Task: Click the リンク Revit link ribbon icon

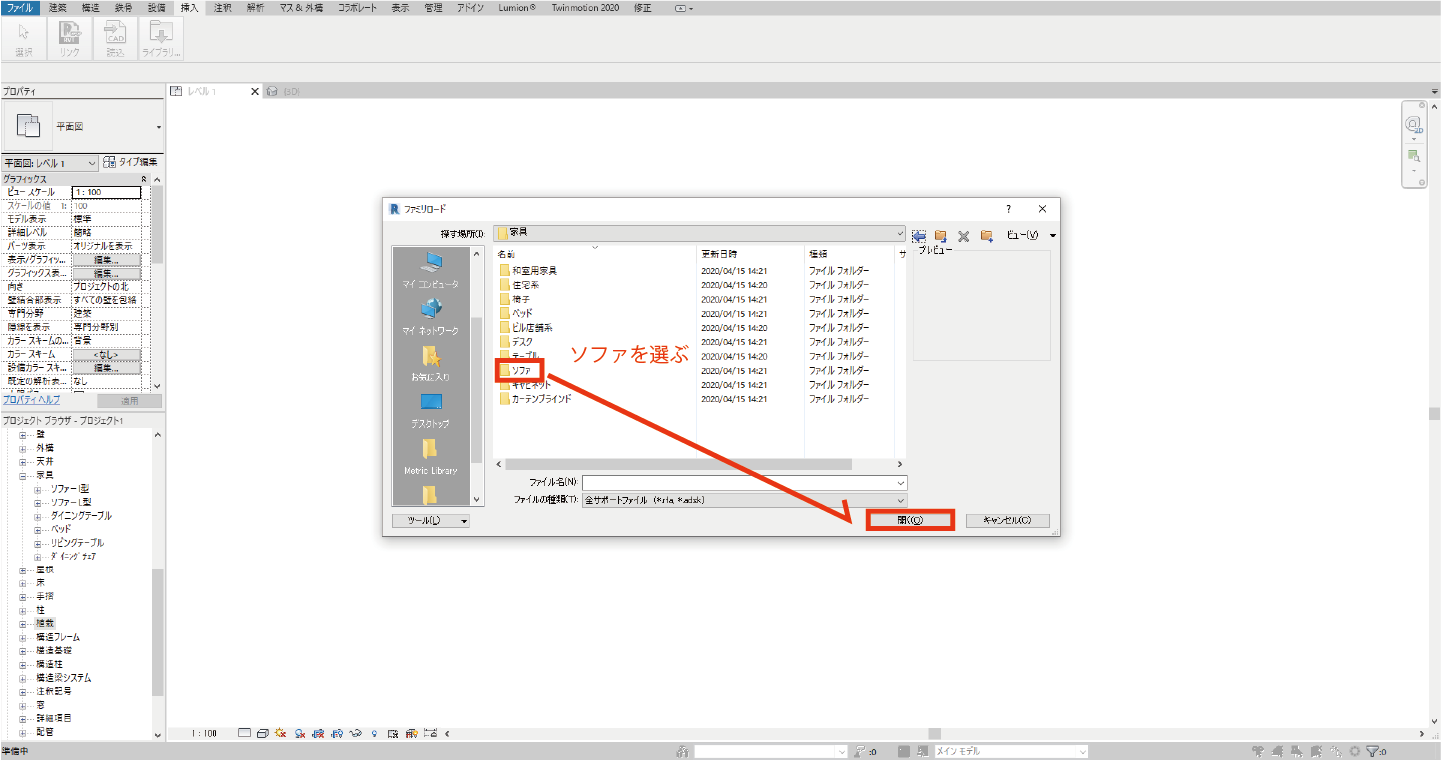Action: point(69,38)
